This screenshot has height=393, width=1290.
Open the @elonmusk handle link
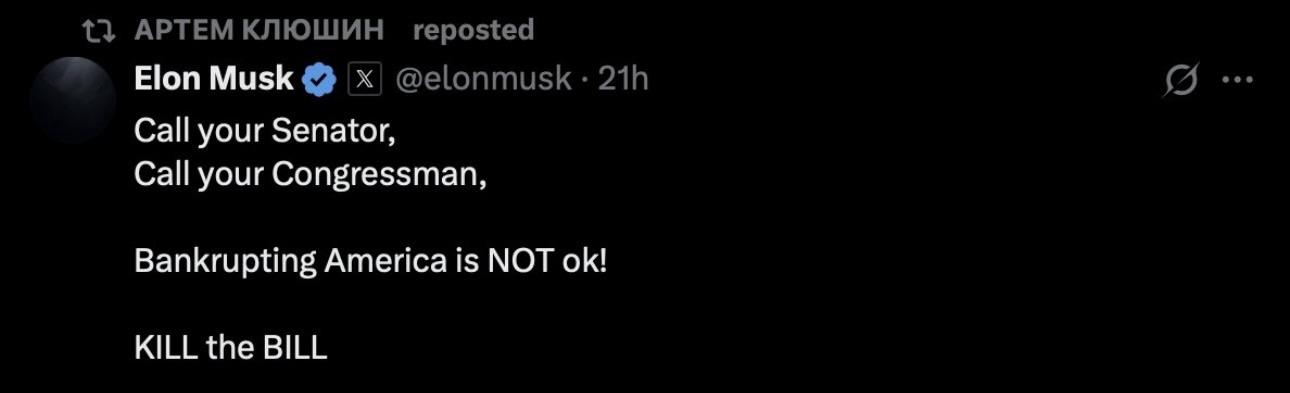[484, 78]
